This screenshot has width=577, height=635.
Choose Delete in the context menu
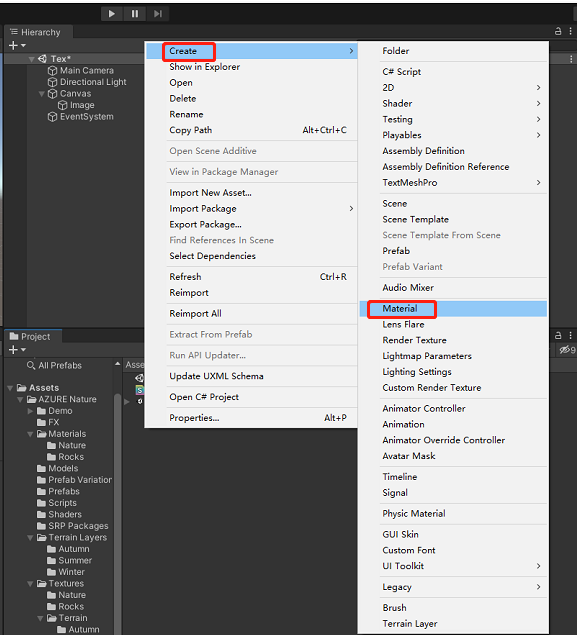coord(251,98)
